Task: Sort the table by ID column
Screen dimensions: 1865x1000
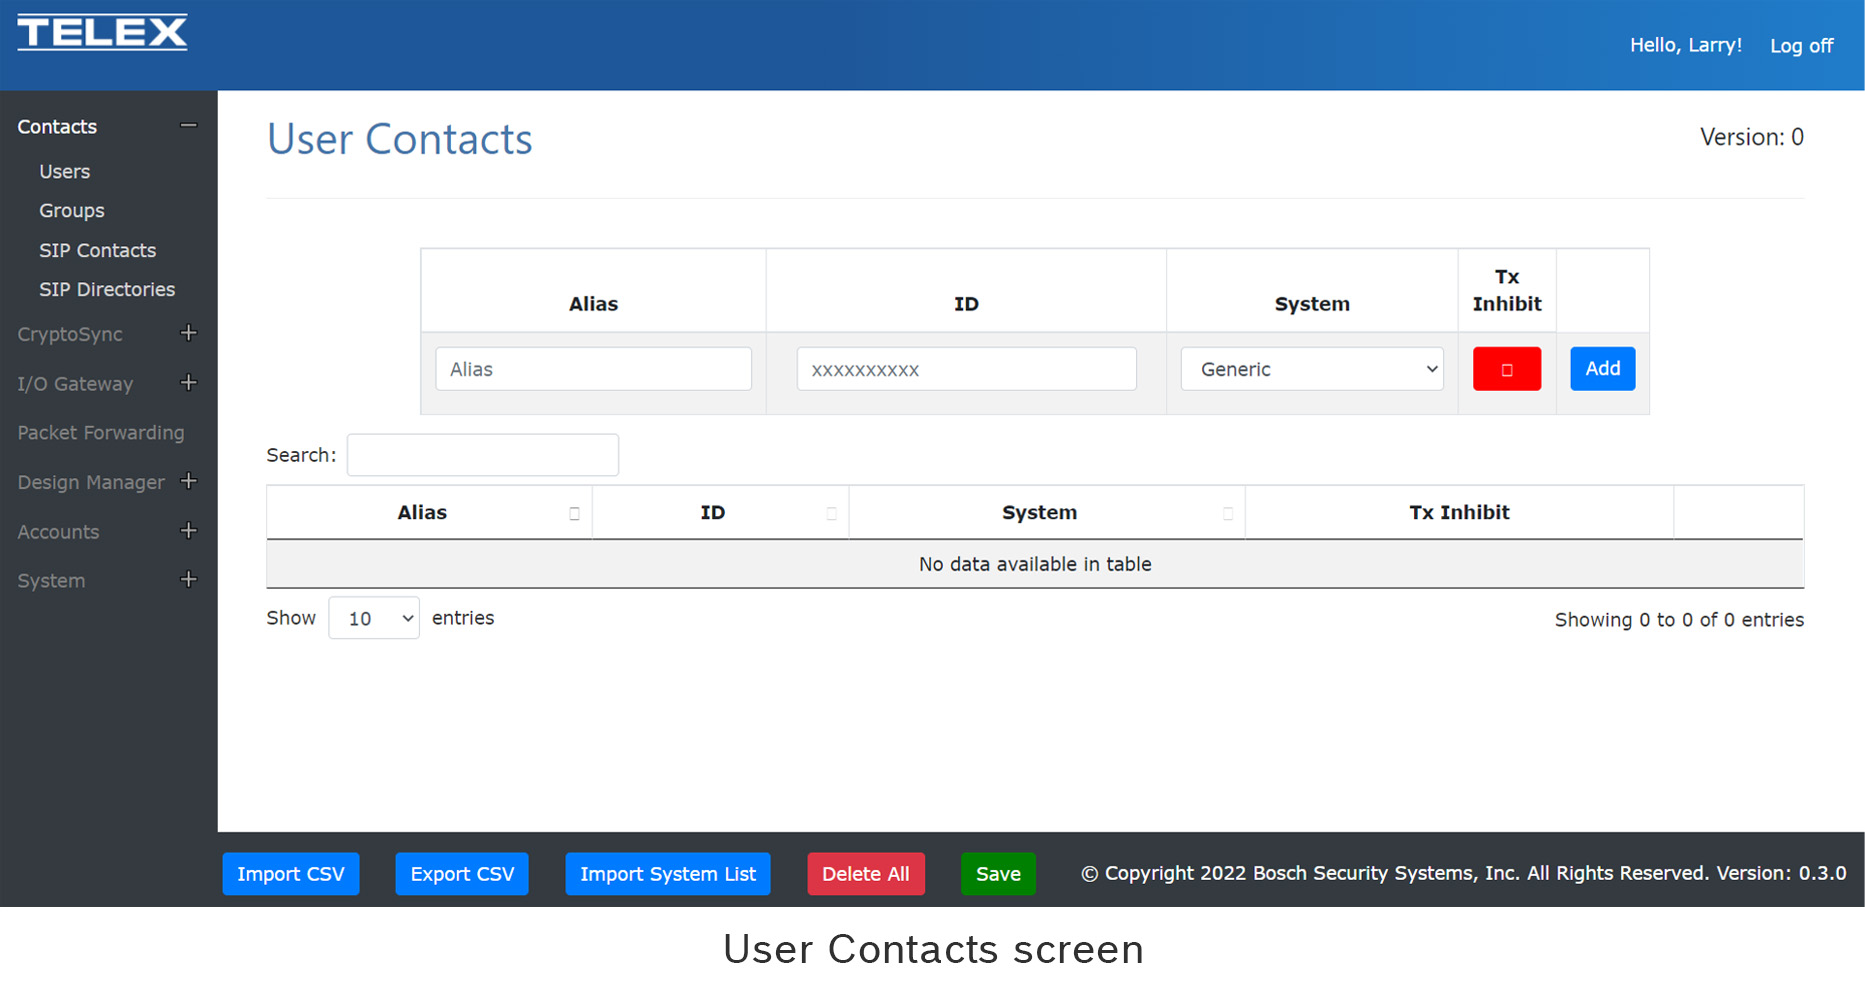Action: coord(720,512)
